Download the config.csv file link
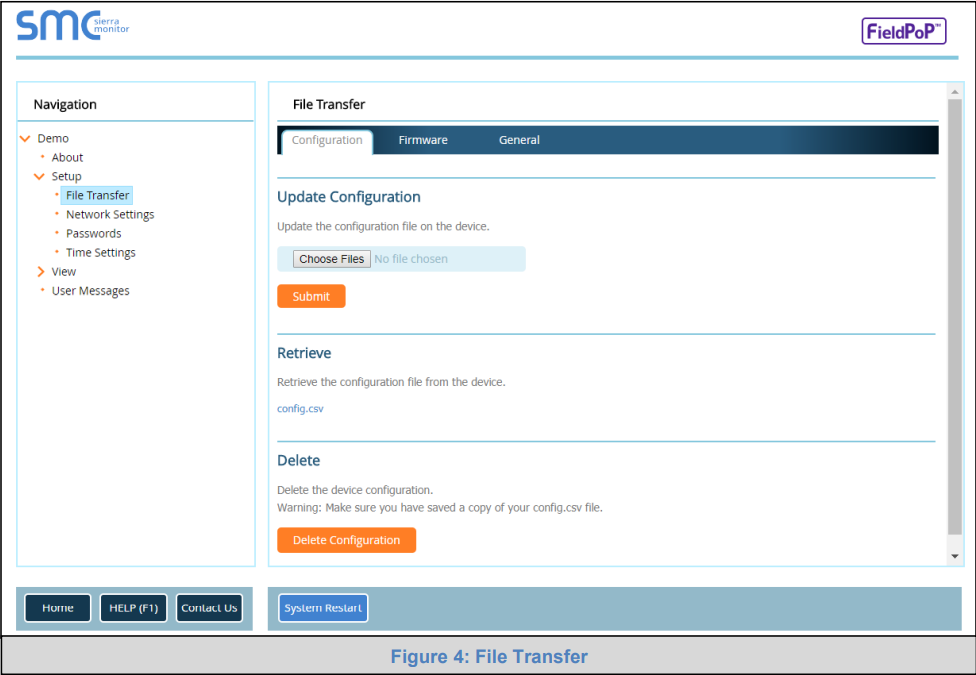The image size is (976, 675). pos(300,409)
